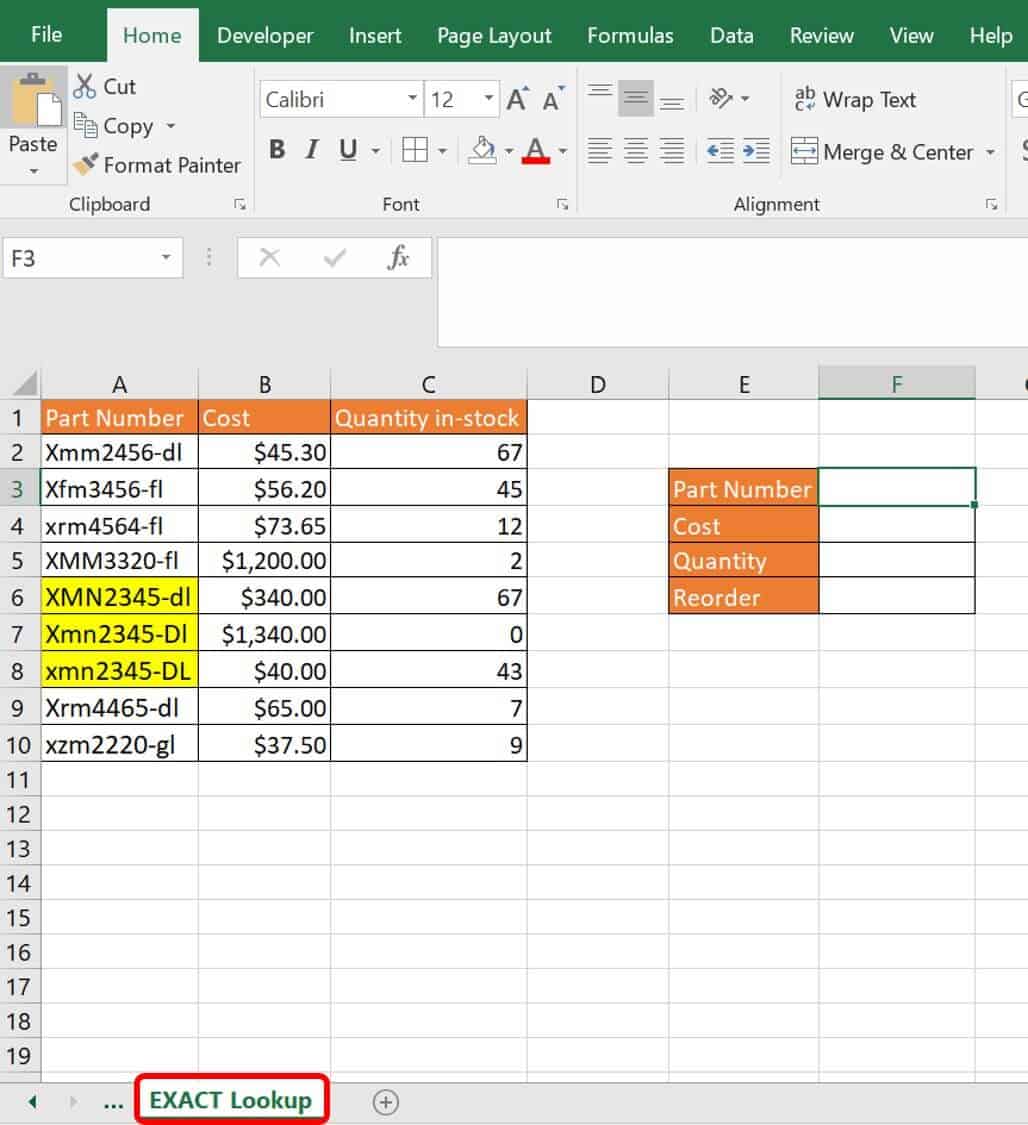This screenshot has height=1125, width=1028.
Task: Open fill color dropdown arrow
Action: click(509, 151)
